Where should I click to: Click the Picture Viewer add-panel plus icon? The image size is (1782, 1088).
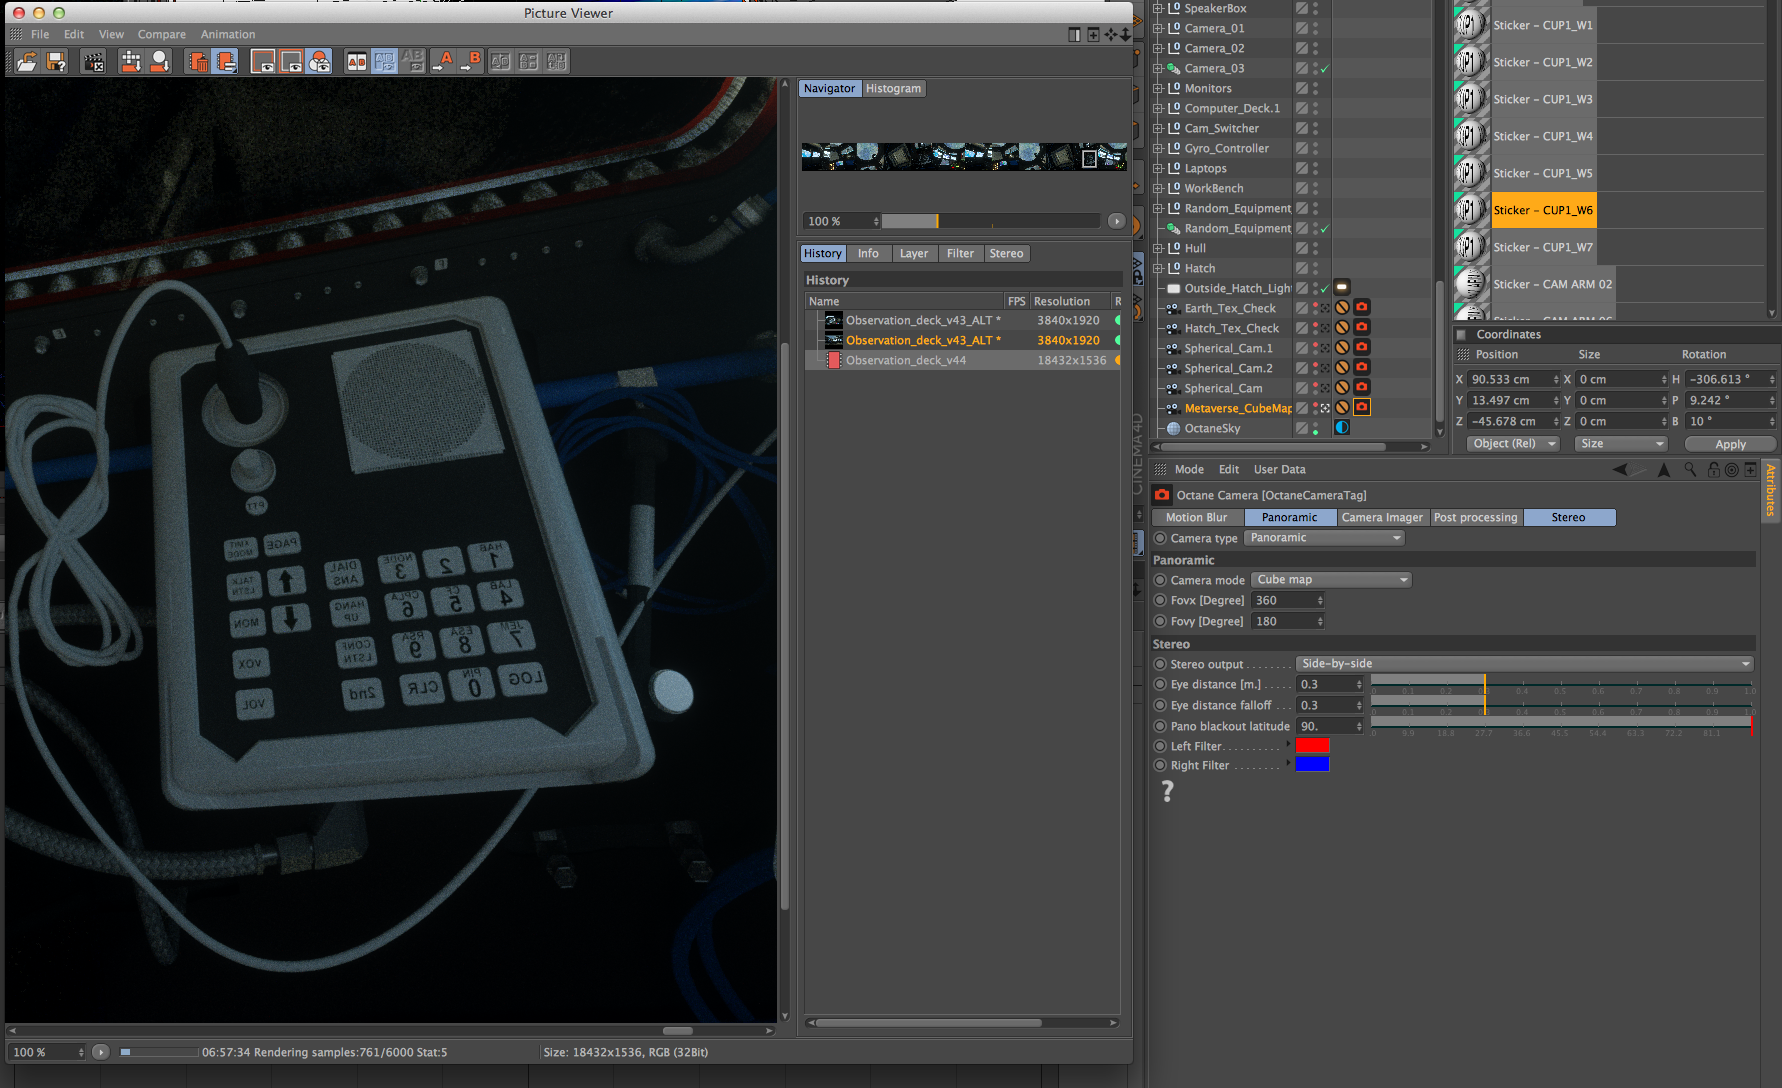pos(1093,34)
